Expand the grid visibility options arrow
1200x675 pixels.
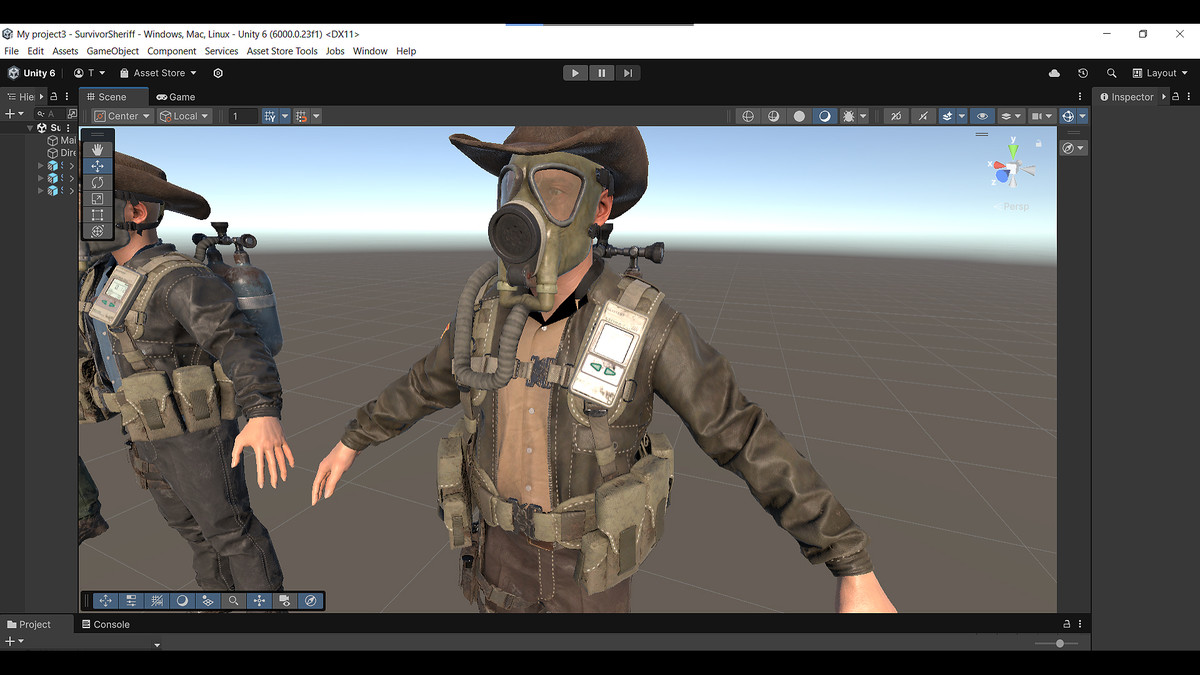pyautogui.click(x=285, y=116)
